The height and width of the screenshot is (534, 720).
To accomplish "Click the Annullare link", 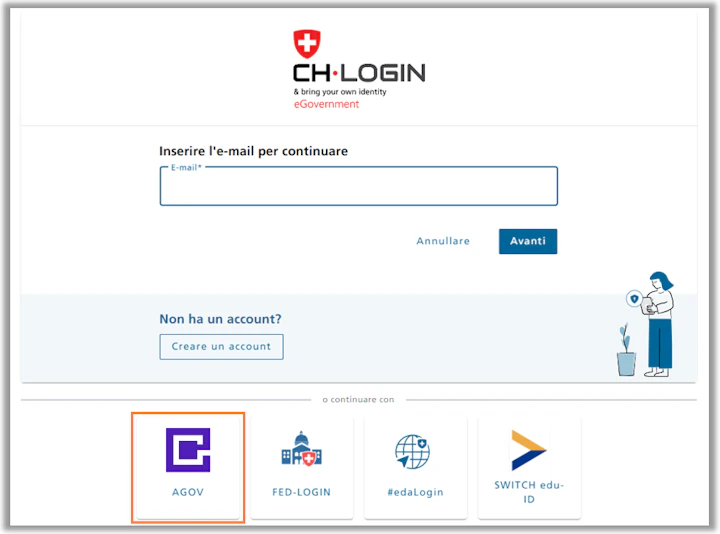I will point(443,241).
